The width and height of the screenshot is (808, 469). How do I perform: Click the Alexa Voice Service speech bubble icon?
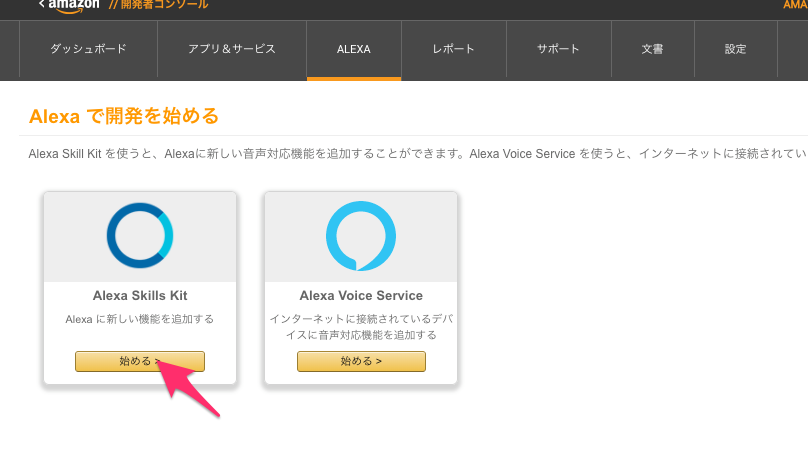click(361, 236)
